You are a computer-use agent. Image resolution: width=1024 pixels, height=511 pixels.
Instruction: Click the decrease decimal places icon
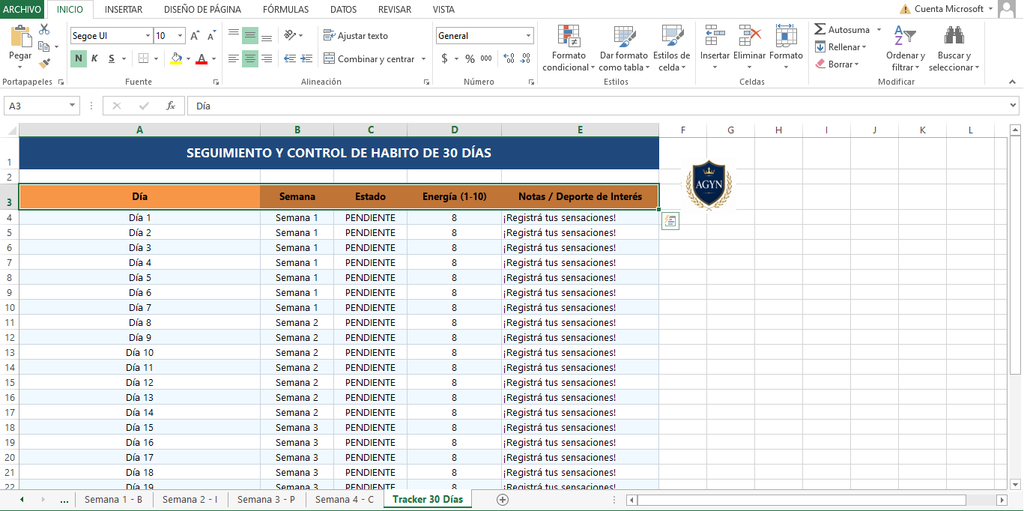pyautogui.click(x=526, y=59)
